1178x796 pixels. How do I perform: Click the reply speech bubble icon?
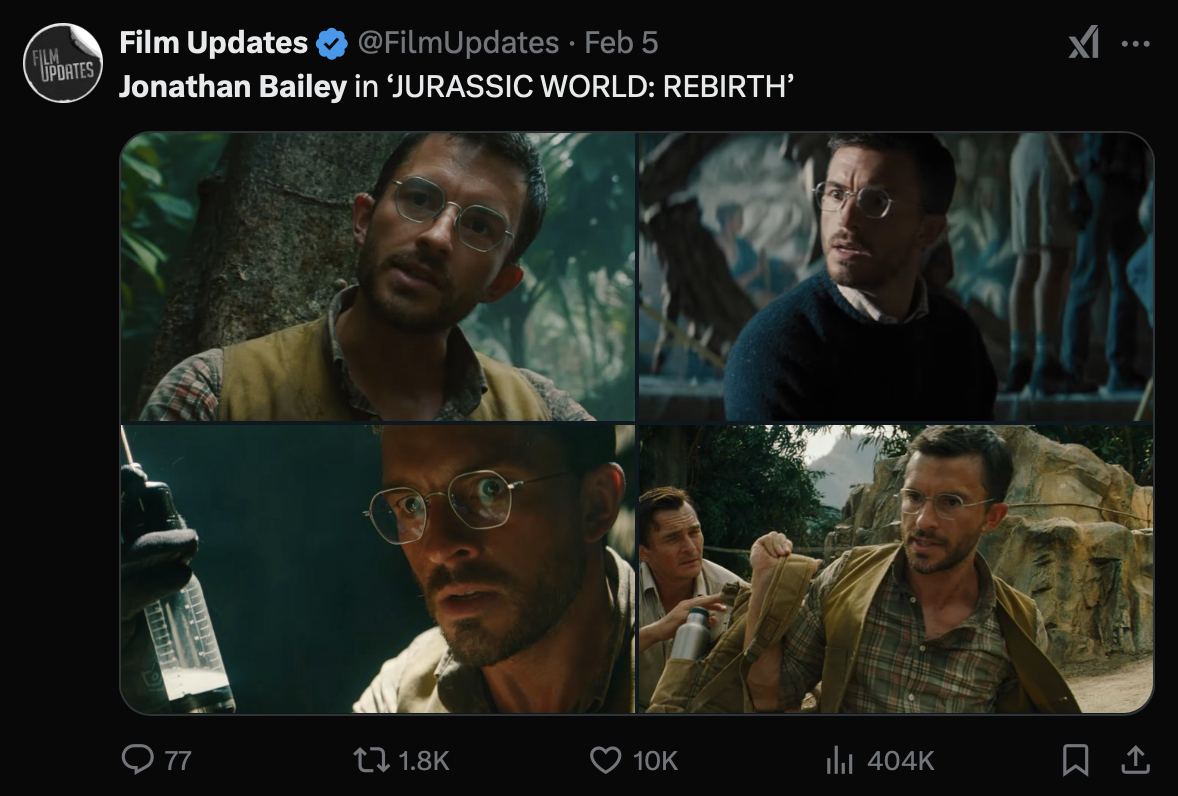pos(137,761)
